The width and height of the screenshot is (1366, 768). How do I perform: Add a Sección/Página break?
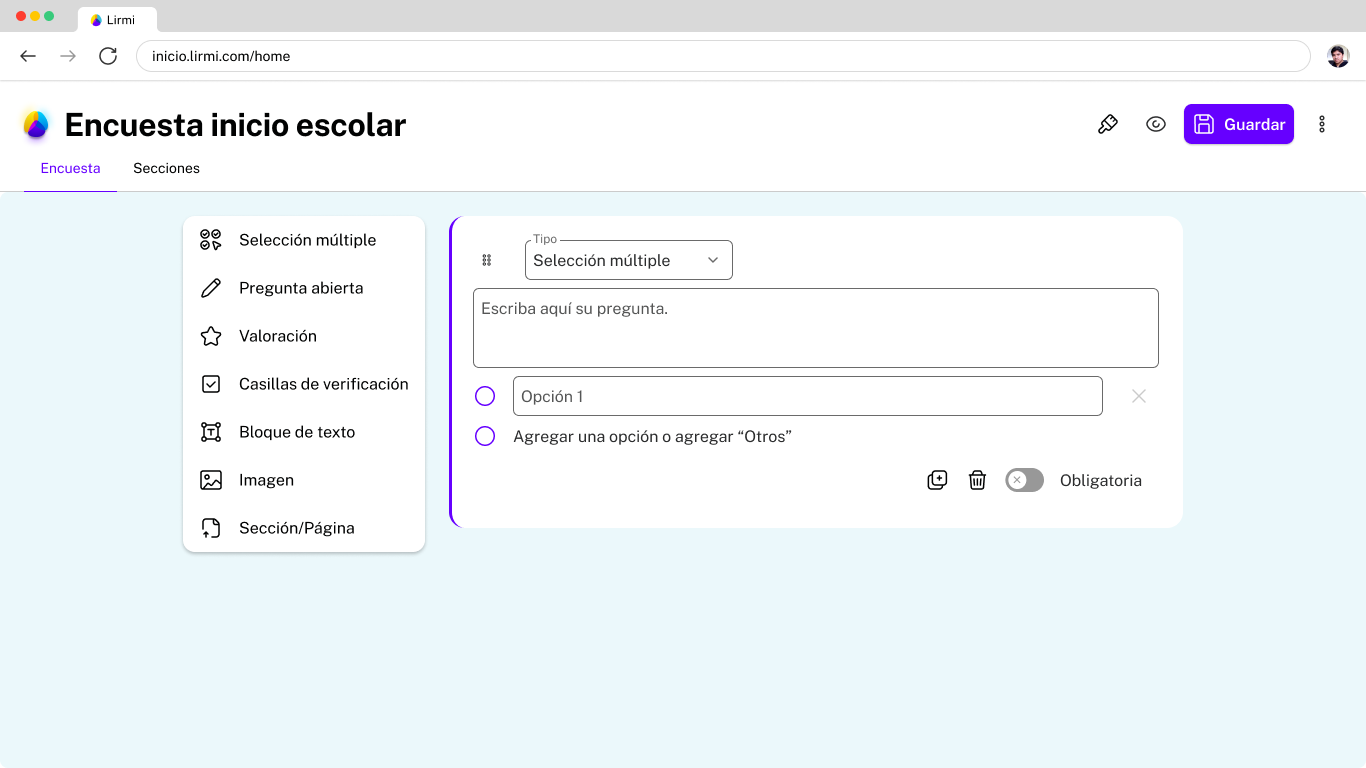(x=304, y=528)
